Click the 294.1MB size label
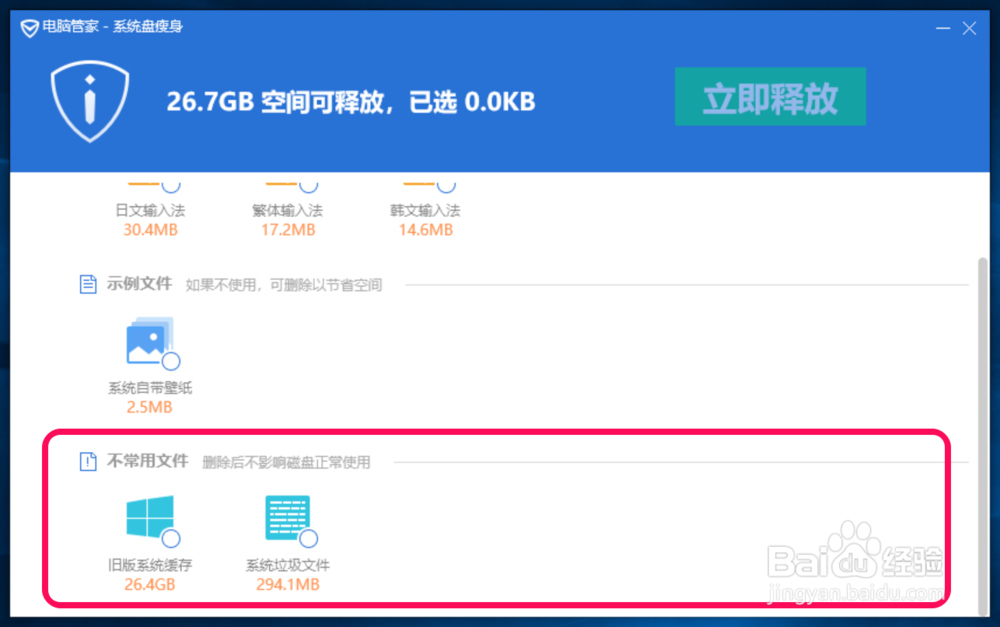This screenshot has width=1000, height=627. pyautogui.click(x=288, y=584)
